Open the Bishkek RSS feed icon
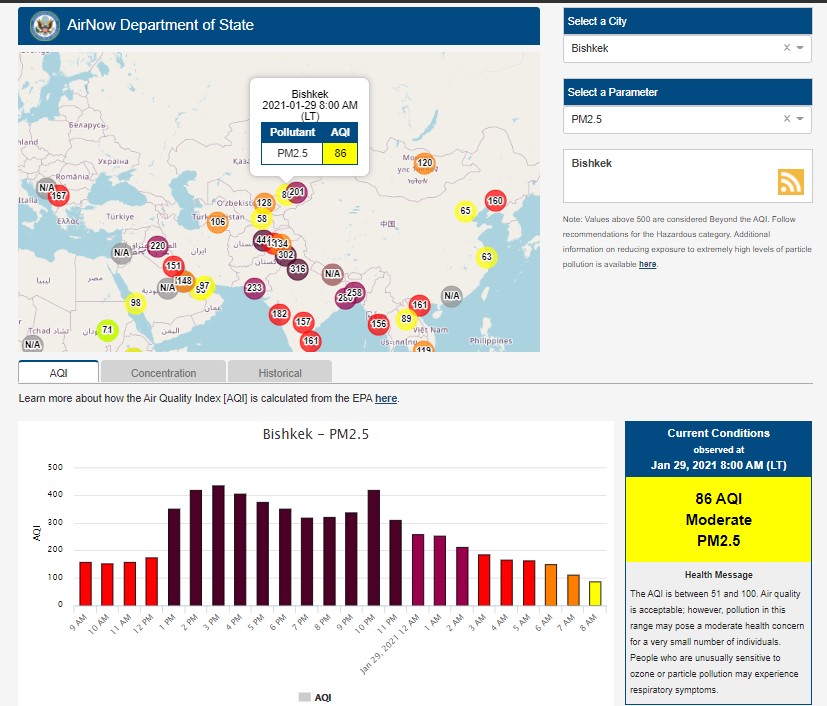Viewport: 827px width, 706px height. coord(791,182)
